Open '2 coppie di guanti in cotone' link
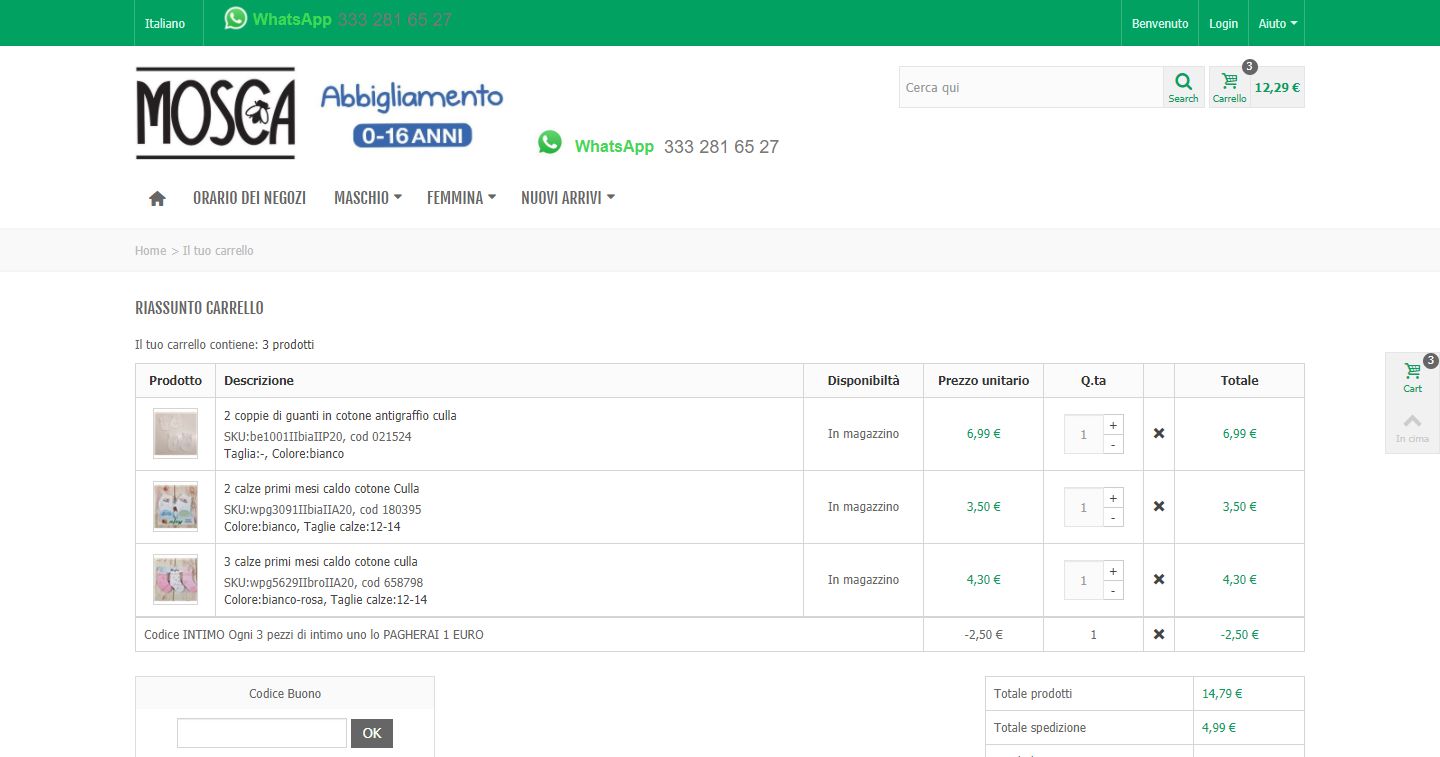 tap(340, 416)
